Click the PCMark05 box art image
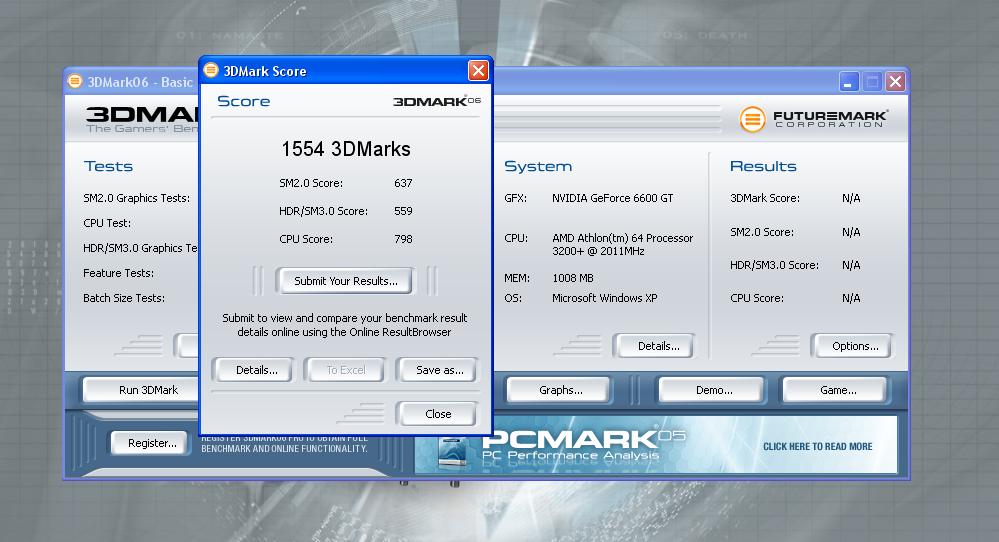This screenshot has height=542, width=999. (452, 451)
